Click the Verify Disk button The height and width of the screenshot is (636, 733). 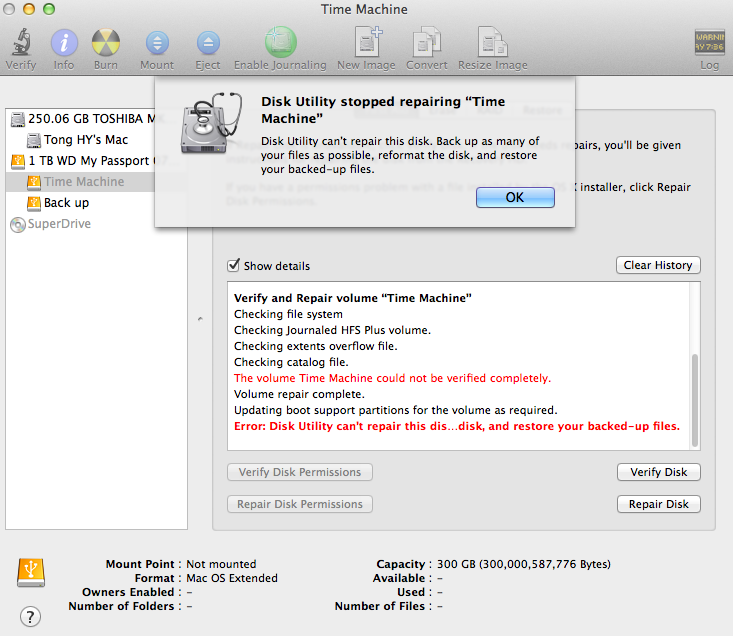(x=659, y=472)
